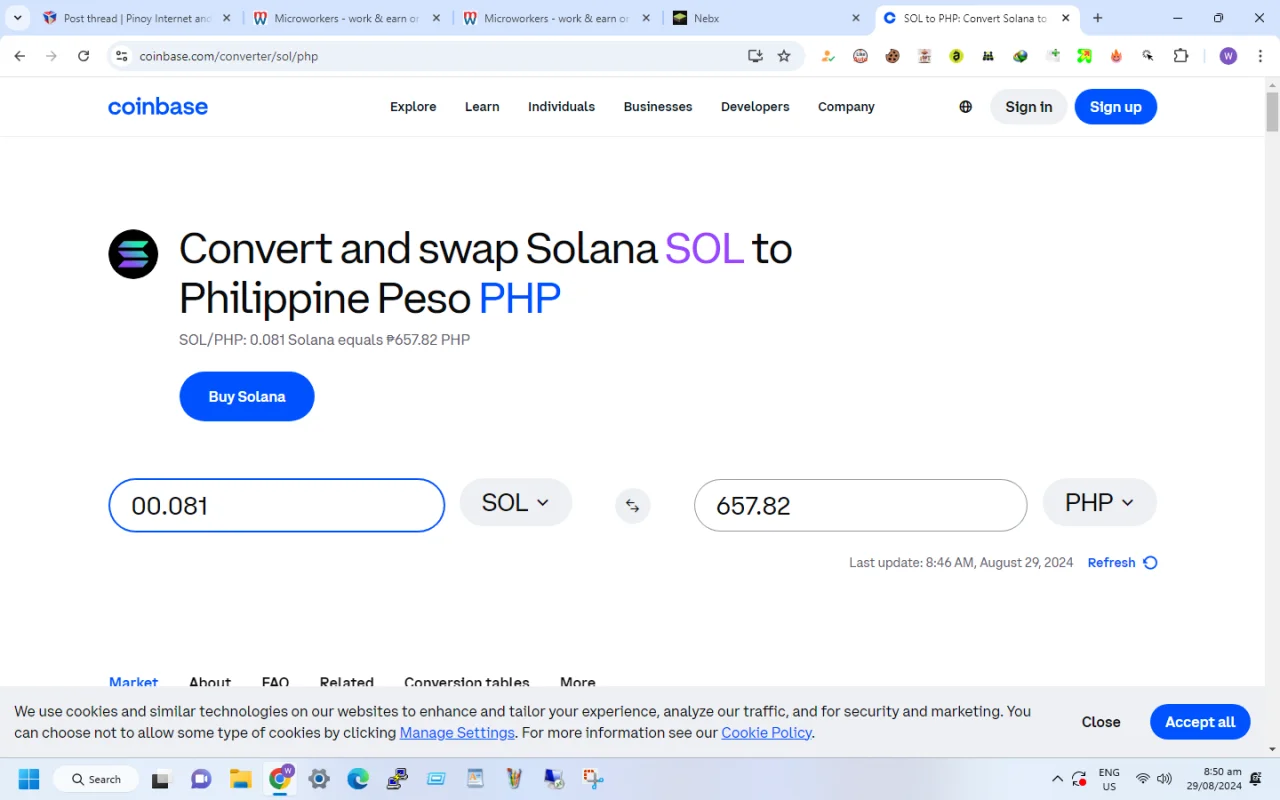
Task: Go back to previous page
Action: (20, 56)
